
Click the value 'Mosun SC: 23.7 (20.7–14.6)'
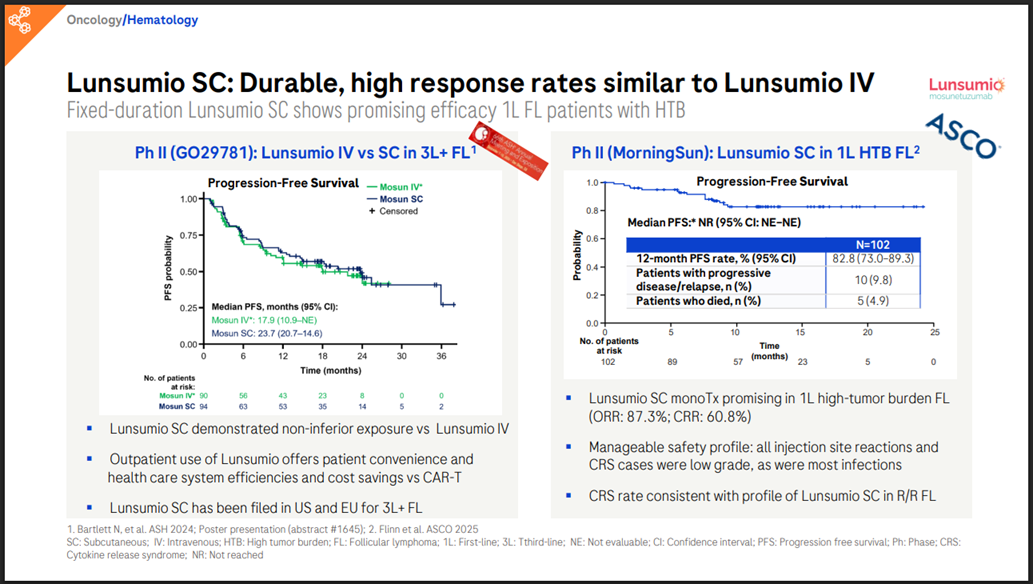(x=267, y=333)
